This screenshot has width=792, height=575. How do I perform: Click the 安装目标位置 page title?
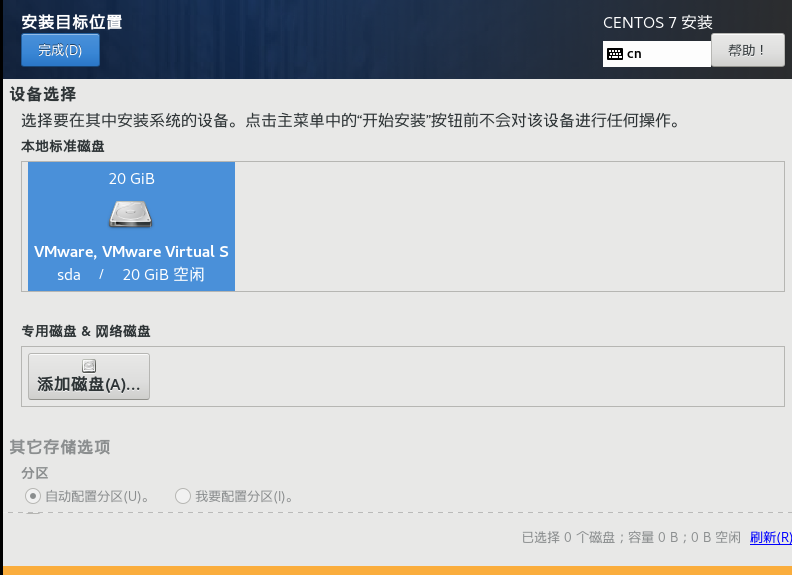coord(72,22)
